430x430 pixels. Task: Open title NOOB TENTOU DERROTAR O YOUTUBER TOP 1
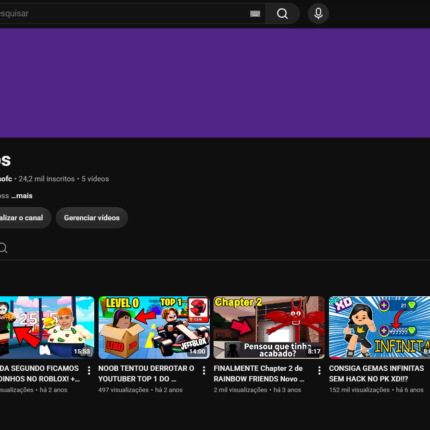(146, 373)
